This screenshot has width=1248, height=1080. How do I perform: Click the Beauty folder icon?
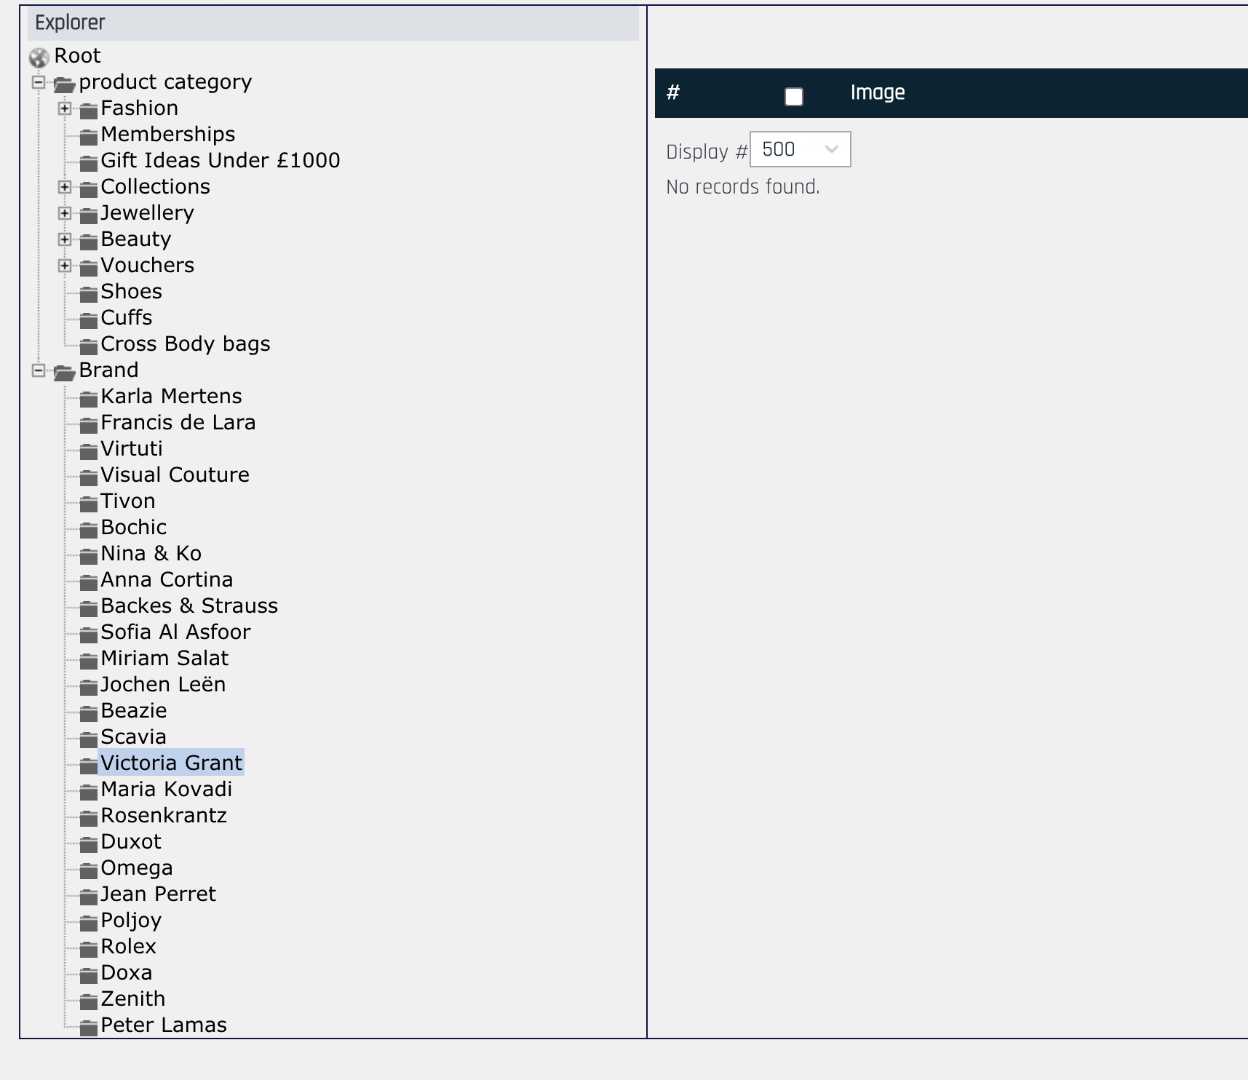89,241
